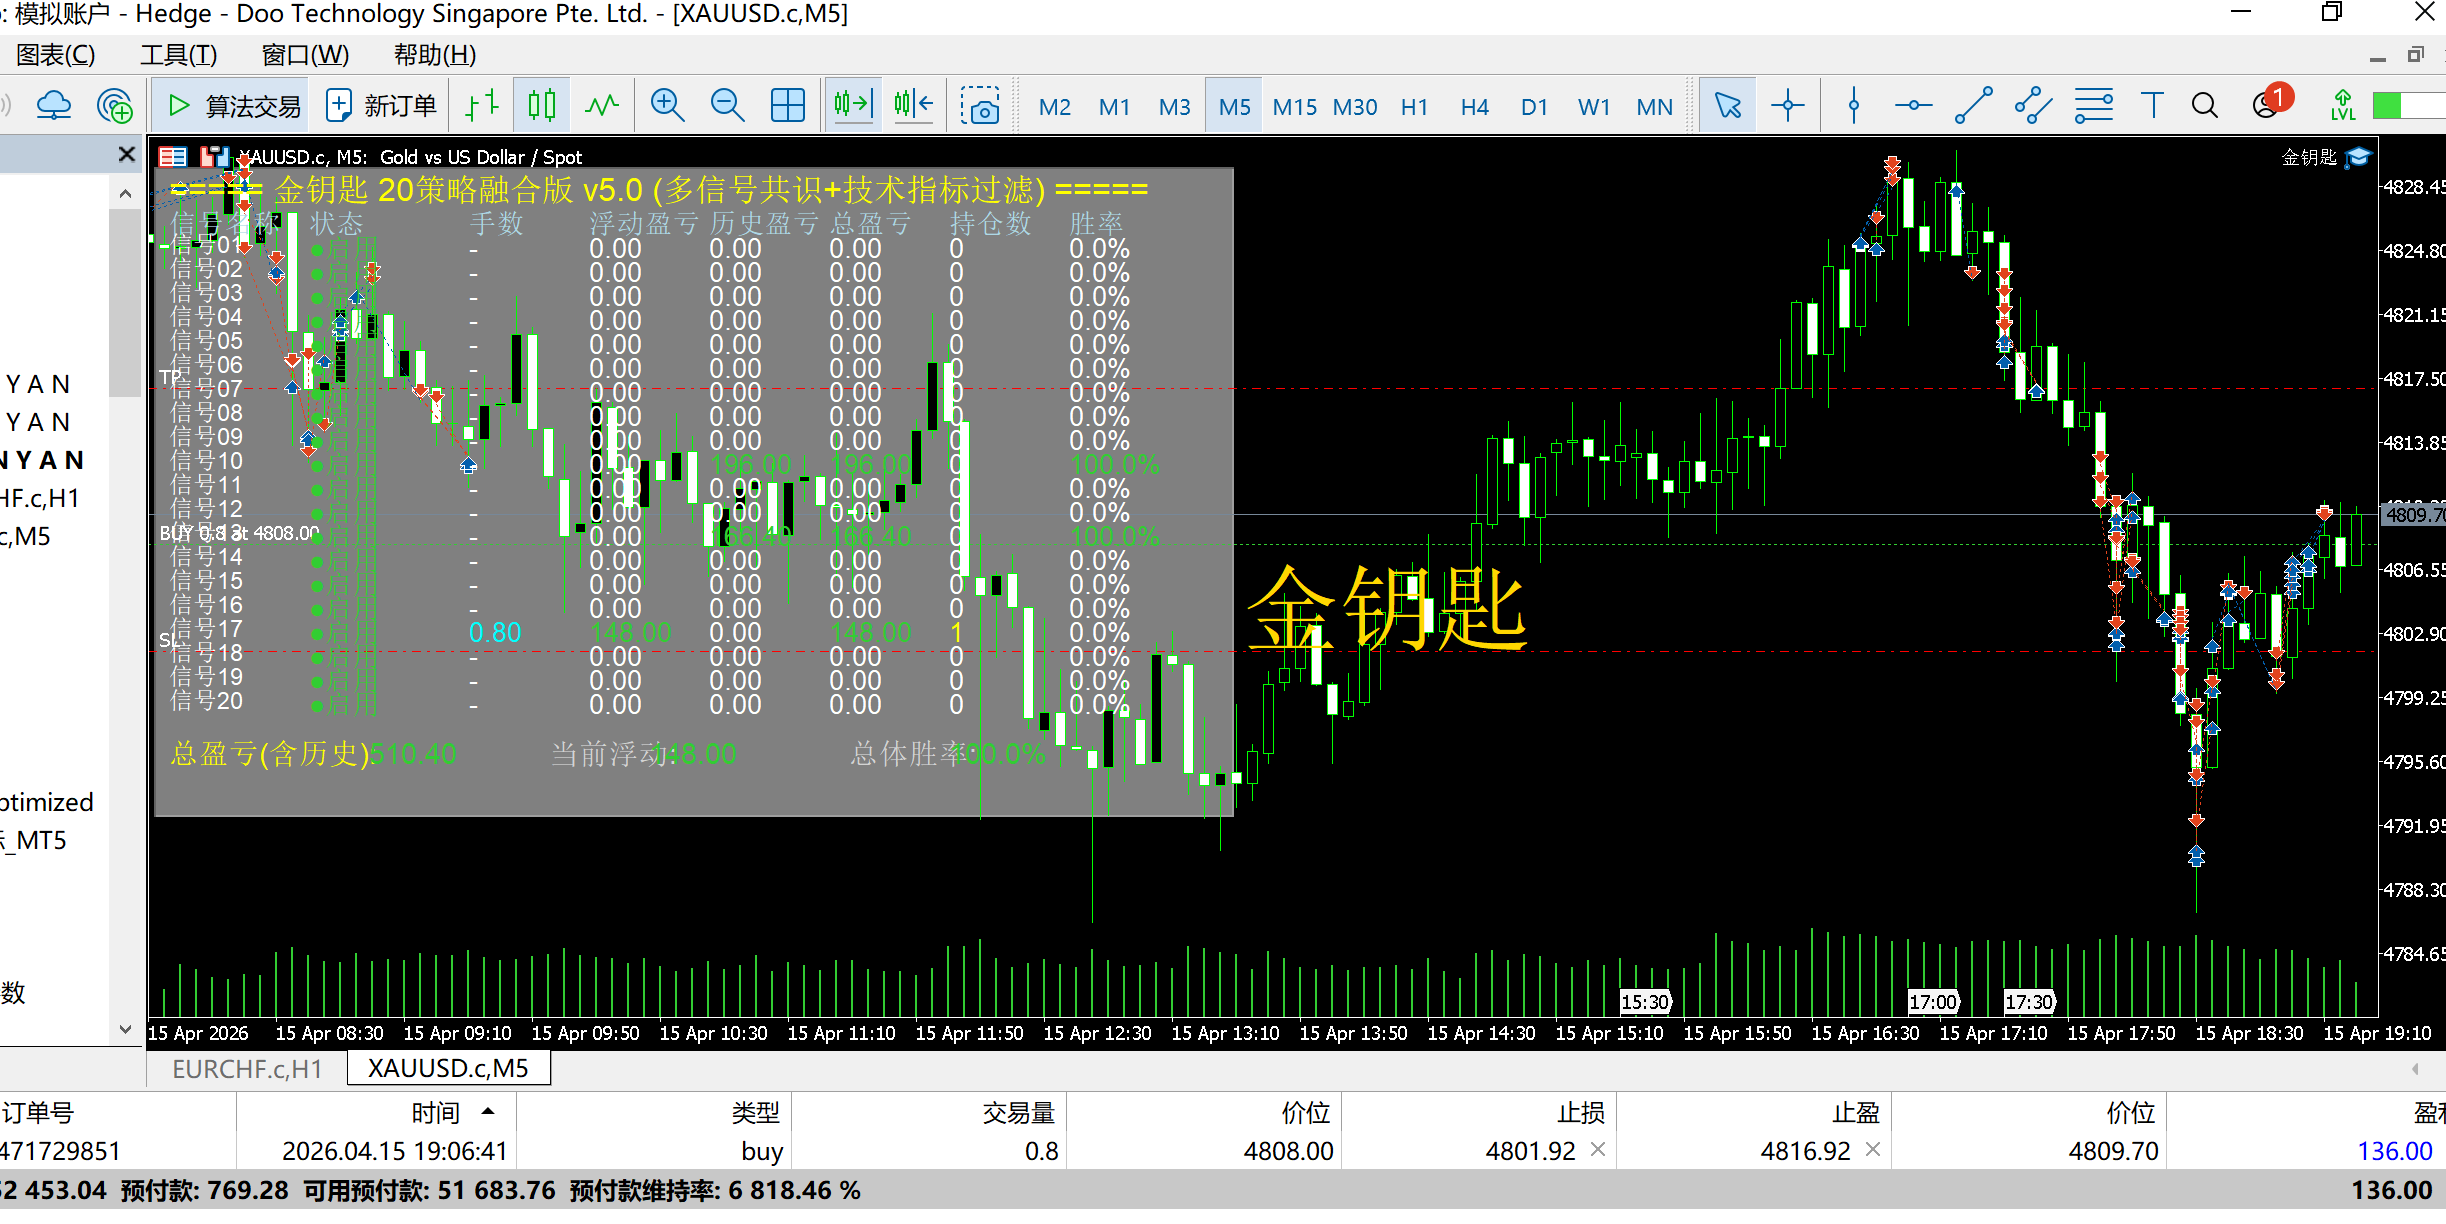Image resolution: width=2446 pixels, height=1224 pixels.
Task: Toggle algo trading (算法交易) button
Action: pos(233,105)
